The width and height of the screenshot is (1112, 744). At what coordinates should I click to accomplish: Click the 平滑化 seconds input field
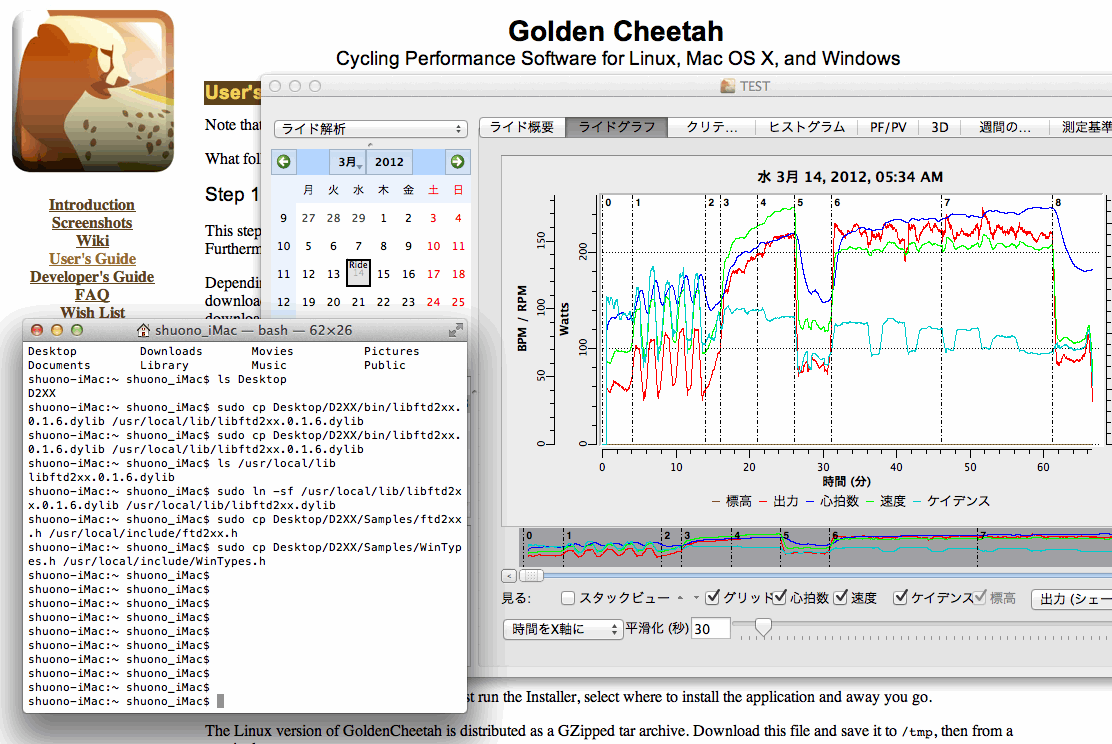click(711, 629)
